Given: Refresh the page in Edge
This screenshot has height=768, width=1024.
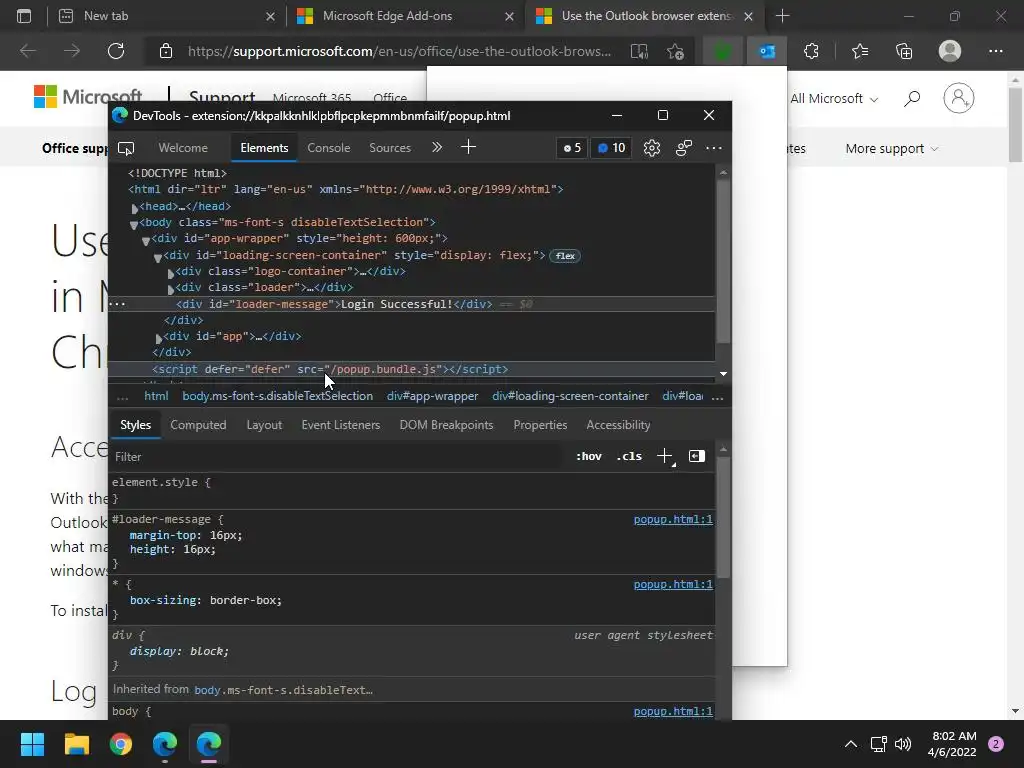Looking at the screenshot, I should (116, 51).
